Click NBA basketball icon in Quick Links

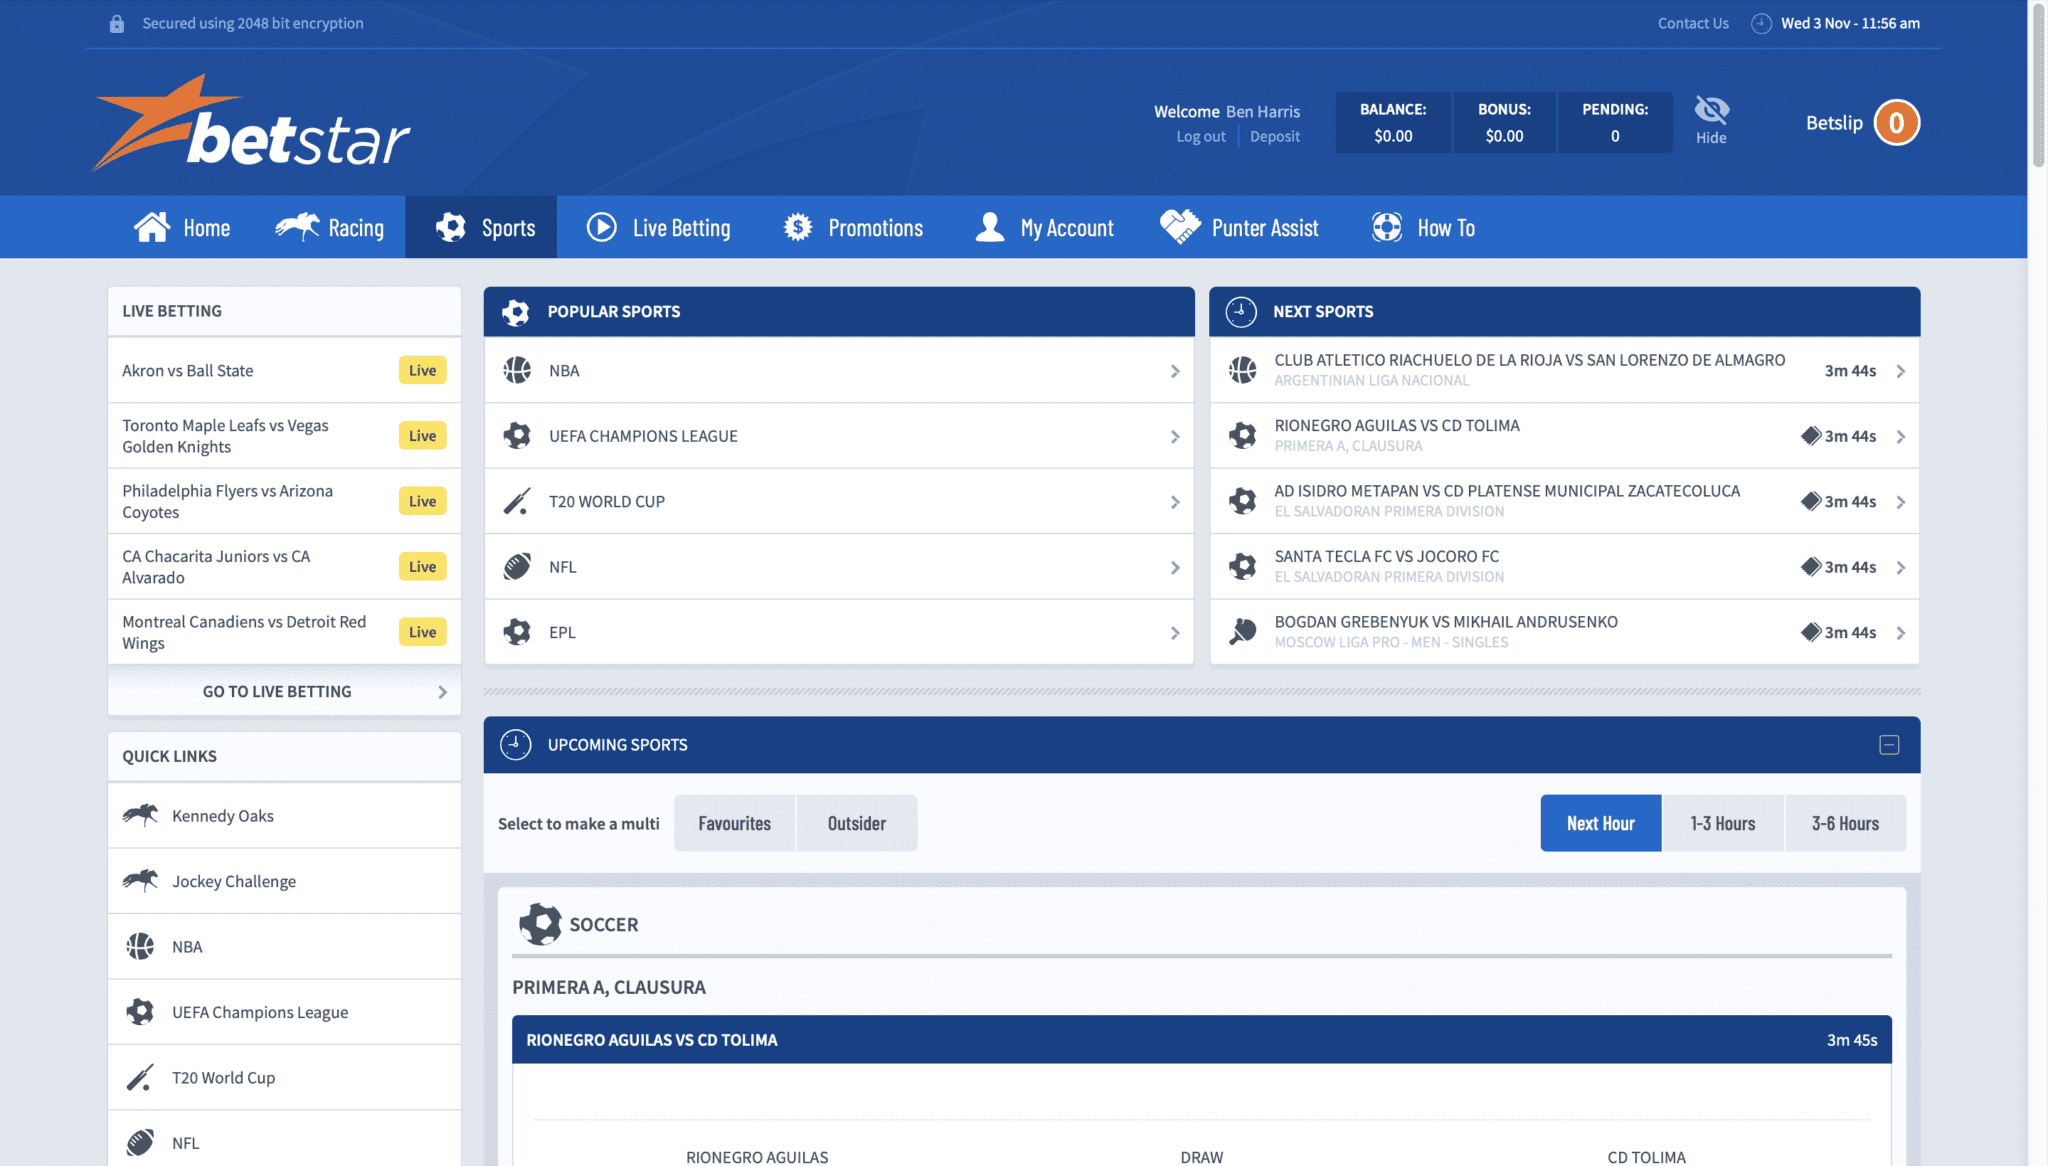click(140, 946)
